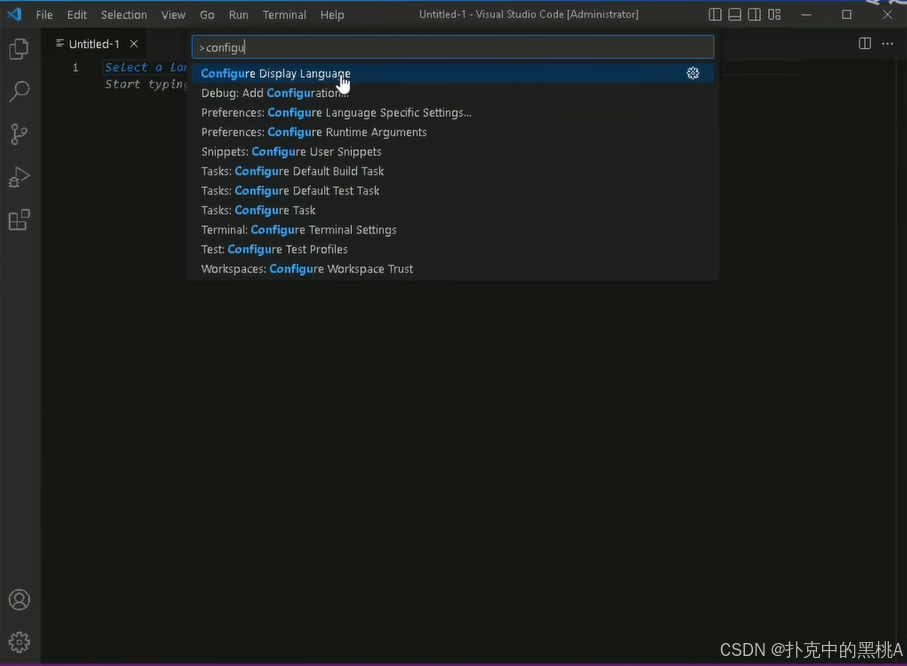The height and width of the screenshot is (666, 907).
Task: Open the Run menu
Action: [x=238, y=14]
